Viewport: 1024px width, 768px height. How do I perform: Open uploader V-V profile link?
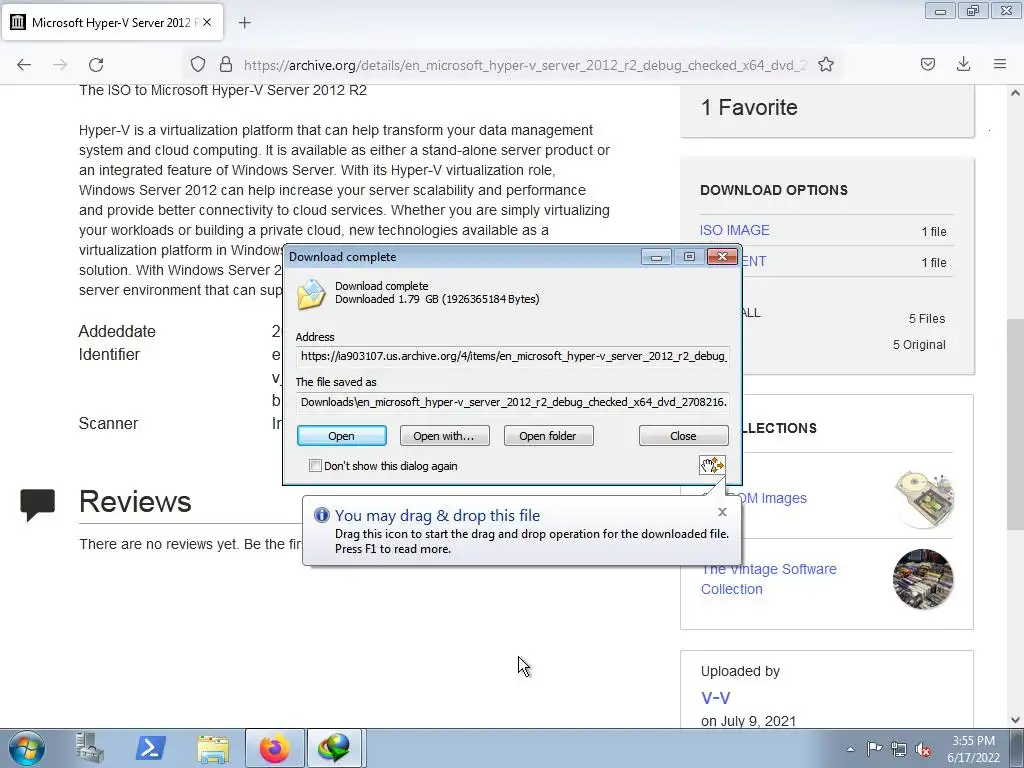[715, 697]
